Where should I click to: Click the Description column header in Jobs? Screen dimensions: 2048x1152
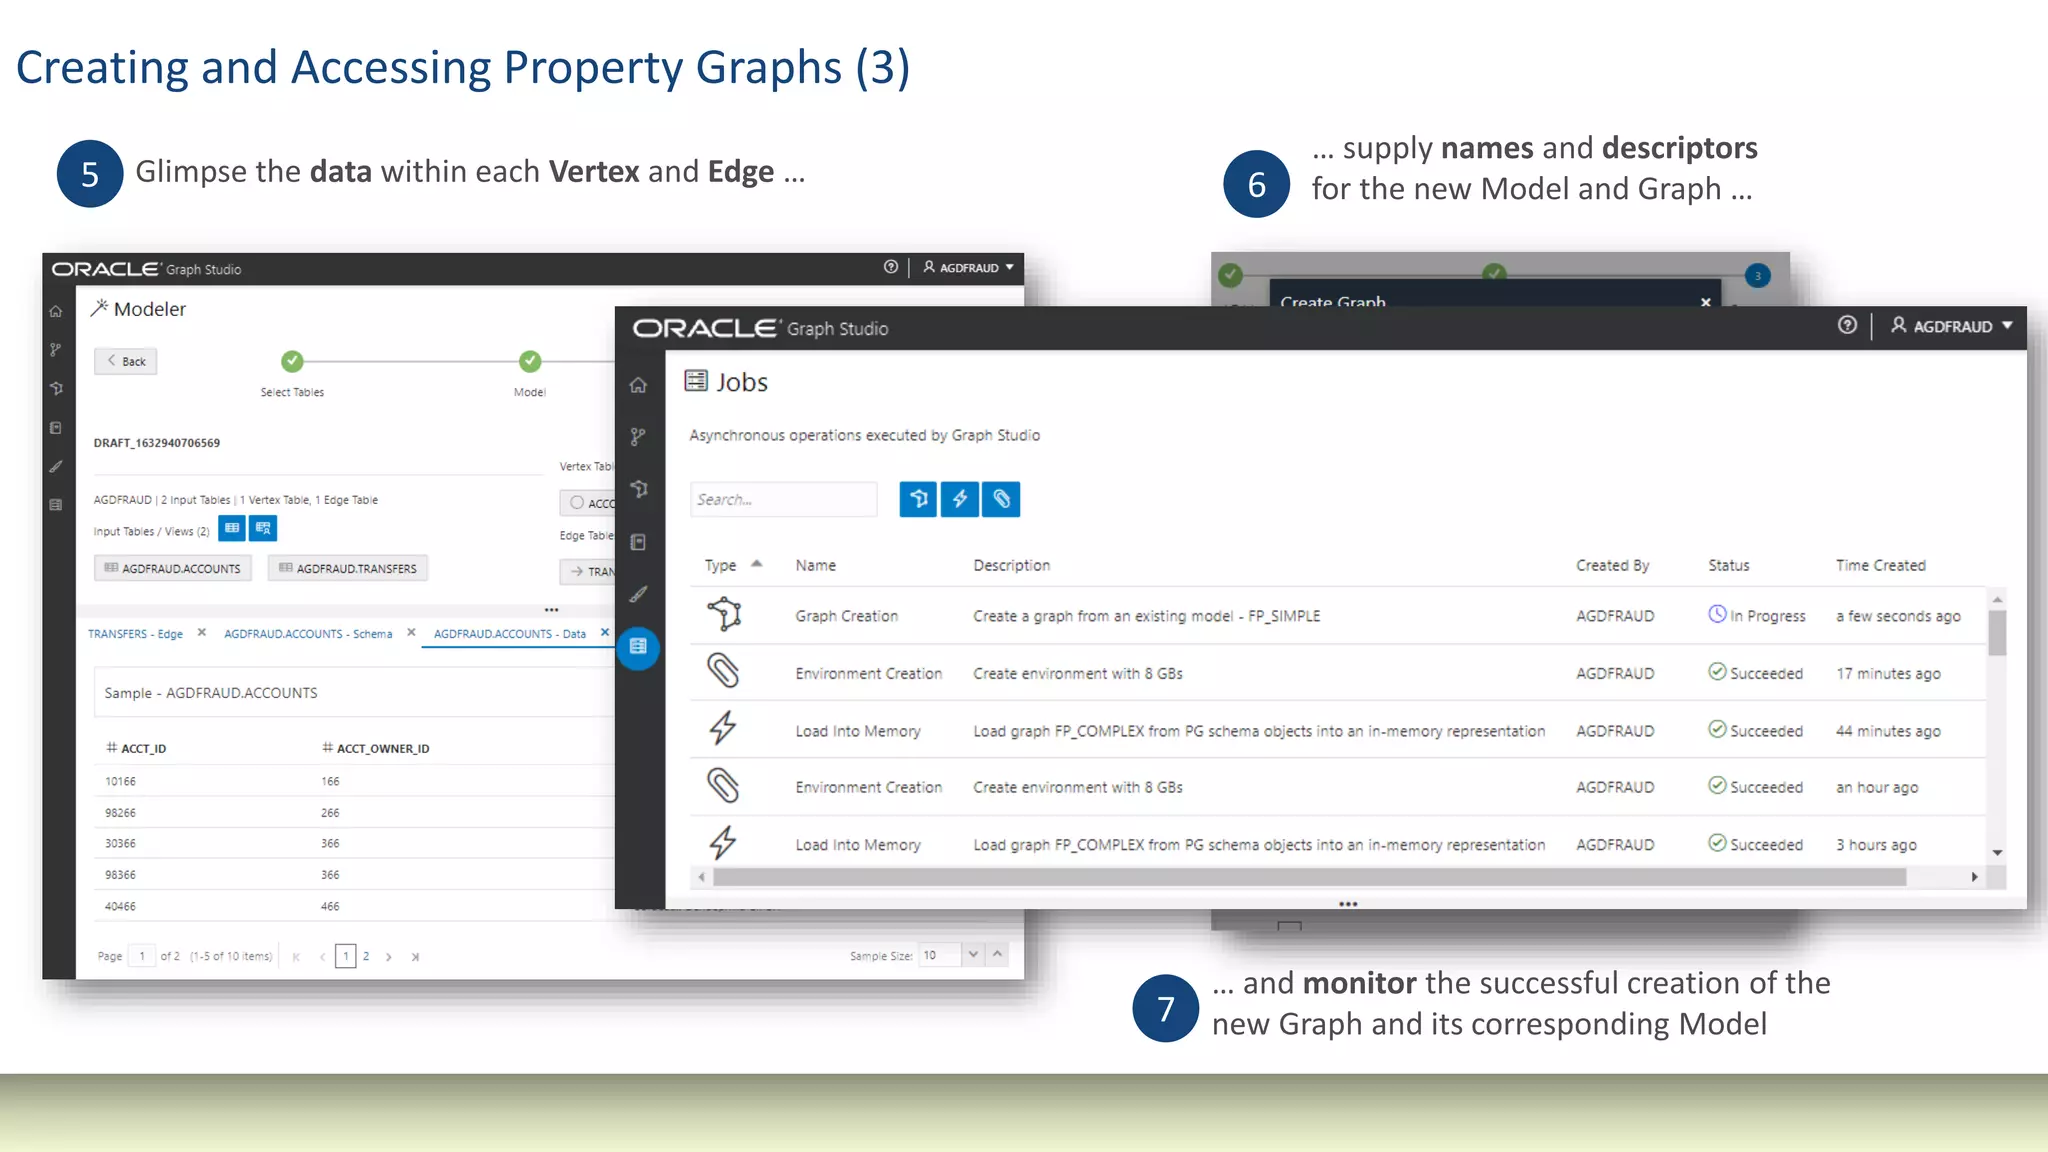1011,565
